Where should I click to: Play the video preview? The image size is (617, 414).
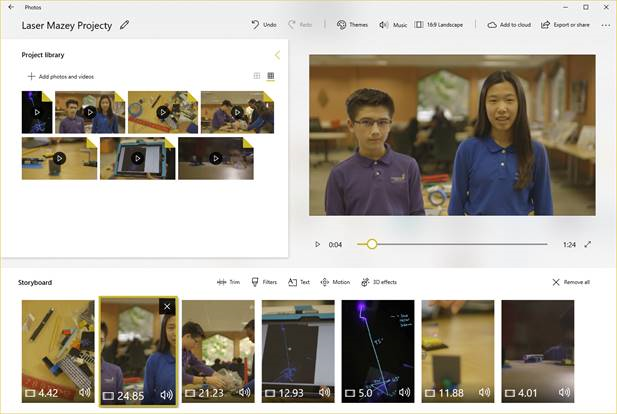pos(318,244)
